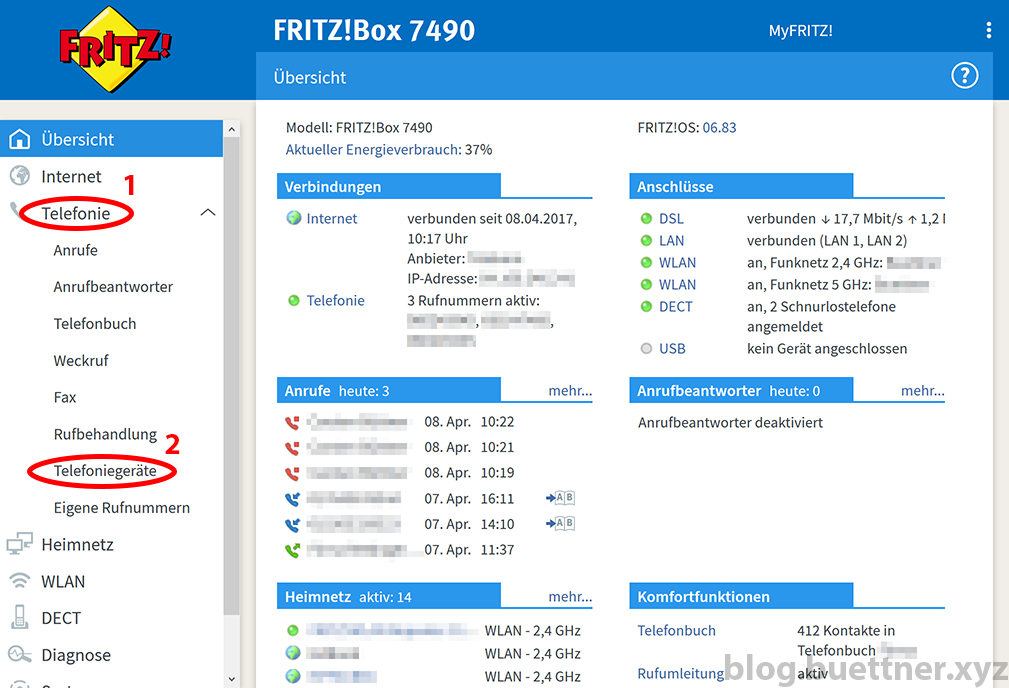Viewport: 1009px width, 688px height.
Task: Open Rufbehandlung submenu item
Action: 105,434
